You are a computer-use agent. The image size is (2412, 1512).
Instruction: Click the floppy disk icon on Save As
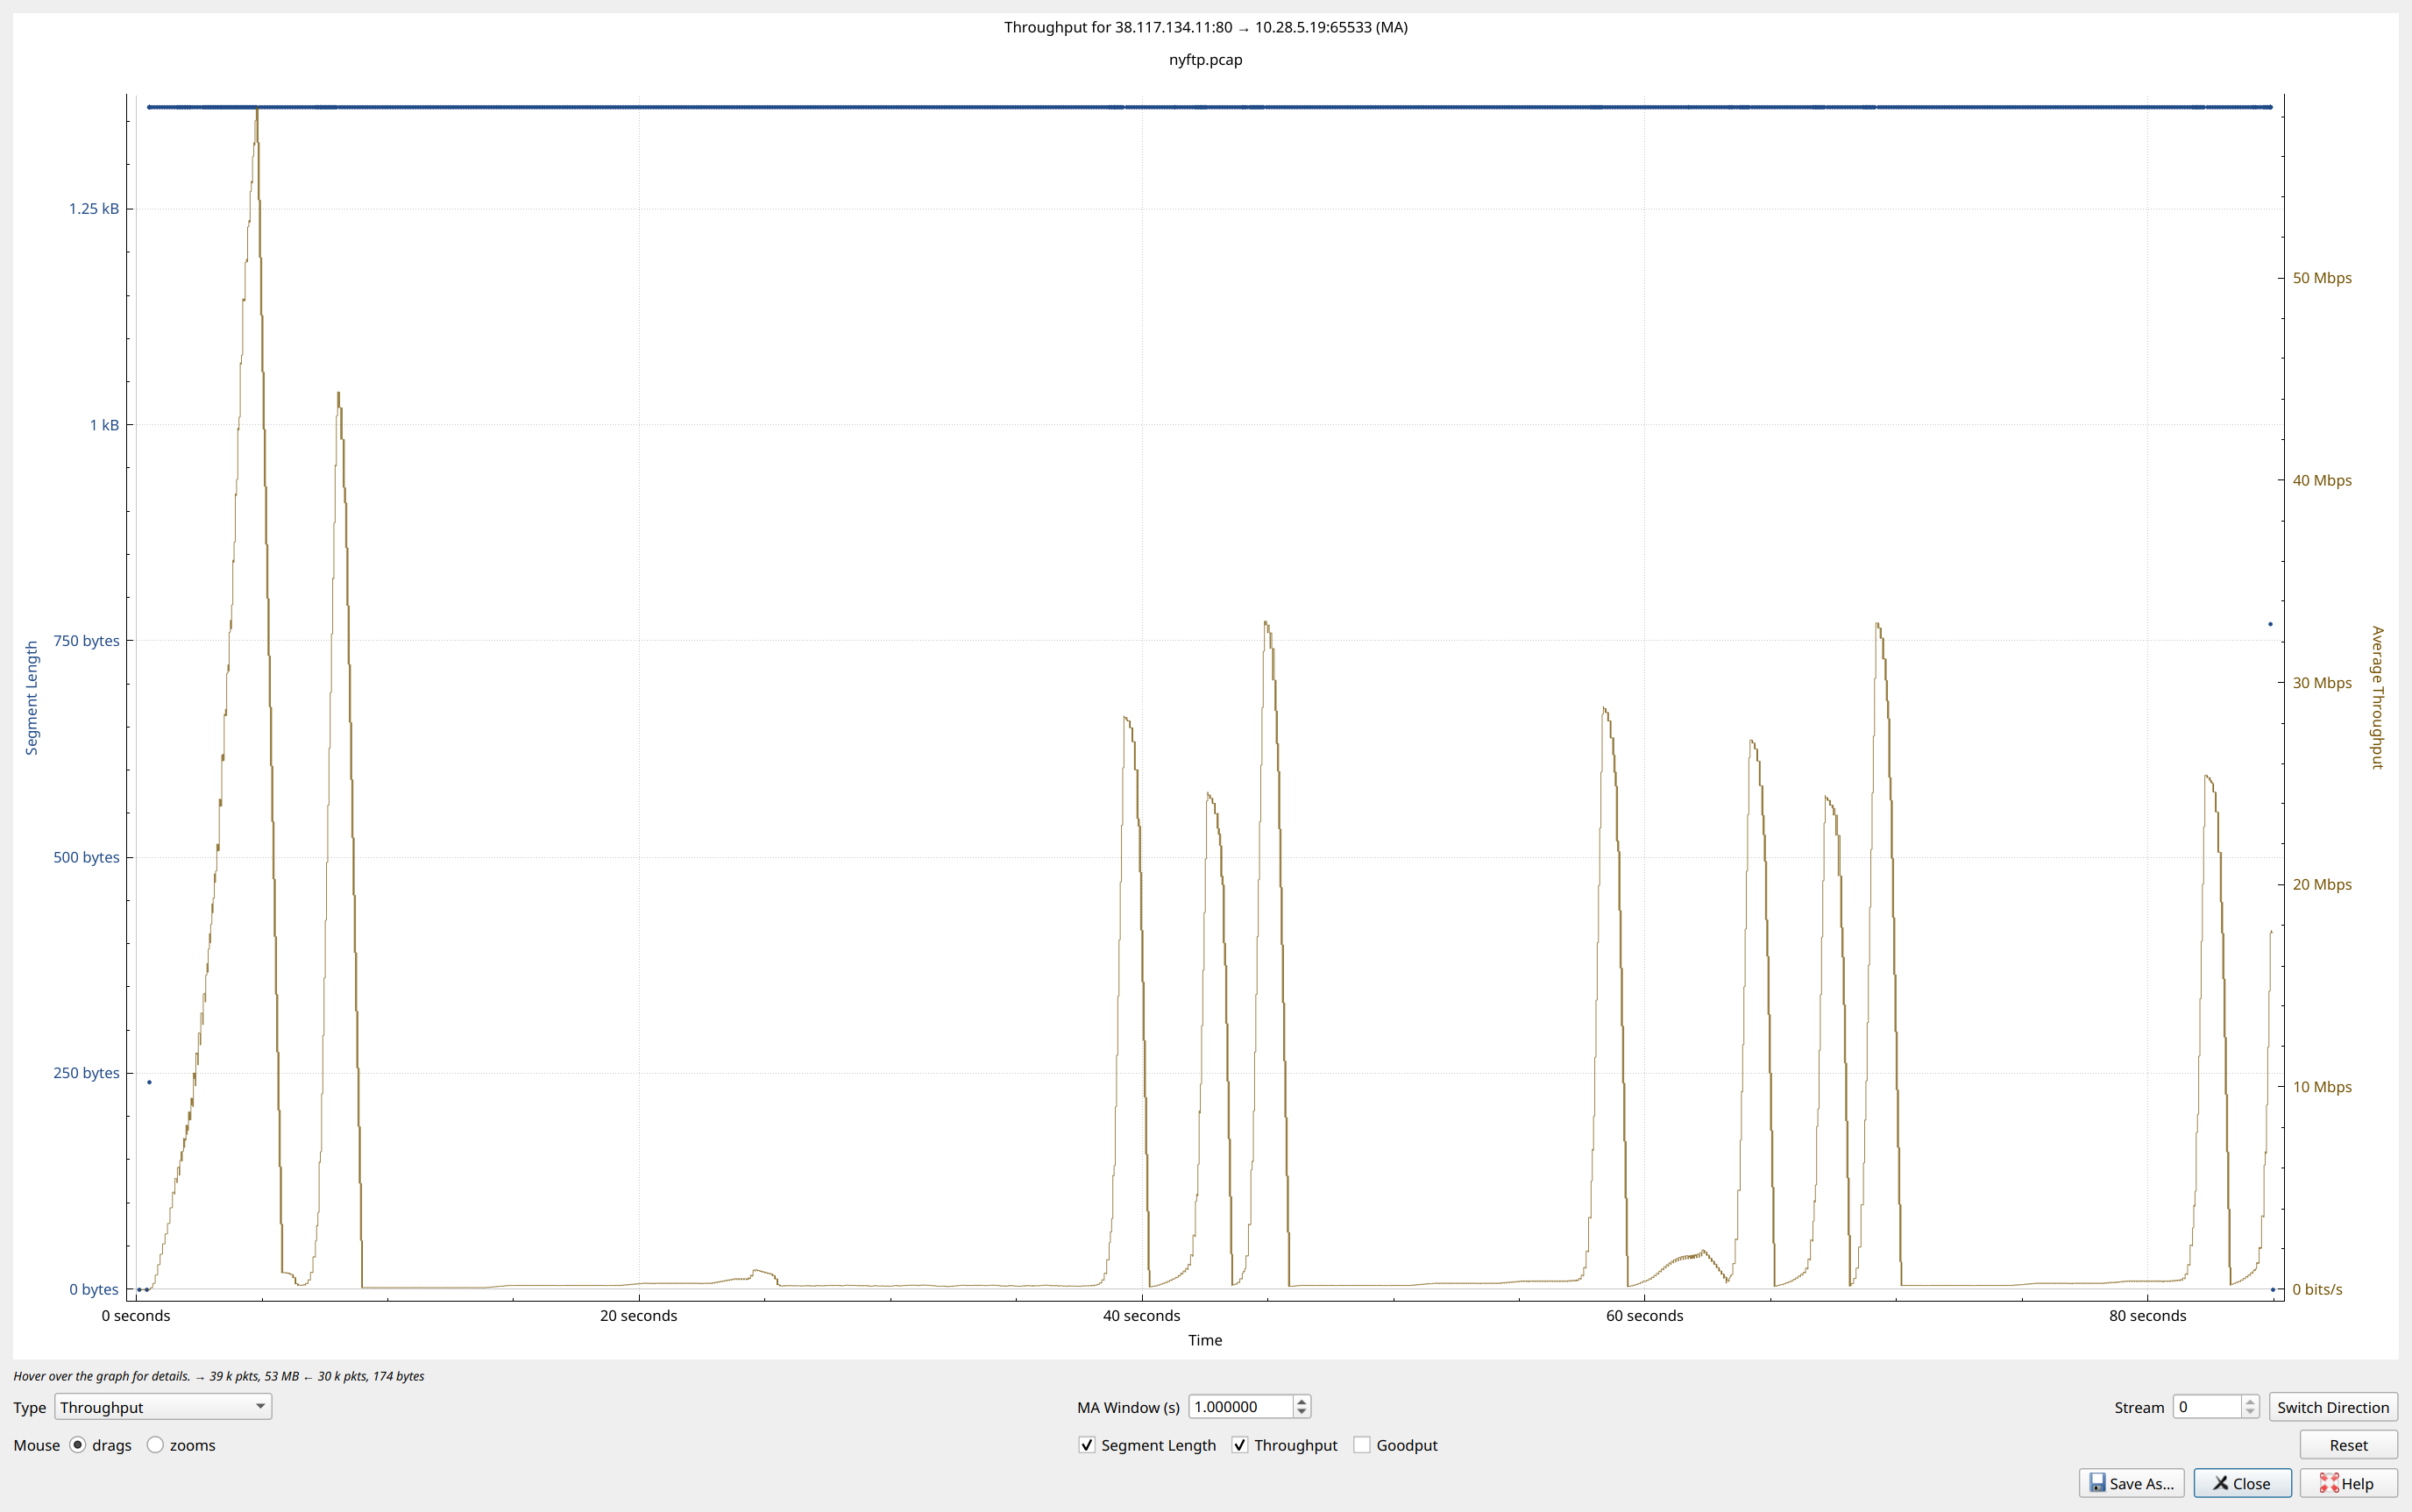pyautogui.click(x=2097, y=1483)
